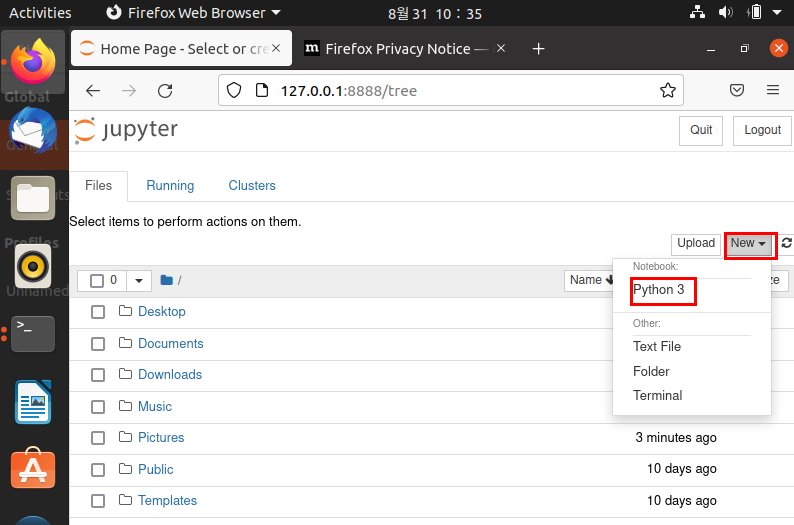
Task: Open the Music folder link
Action: tap(154, 406)
